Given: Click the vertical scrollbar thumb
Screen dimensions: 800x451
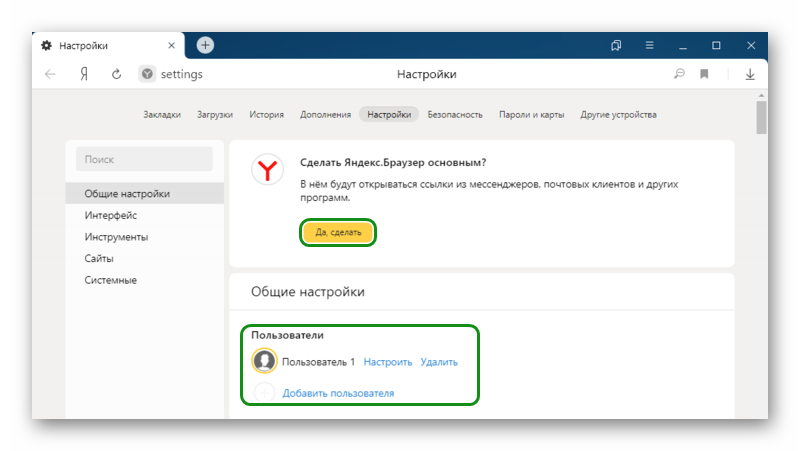Looking at the screenshot, I should tap(761, 117).
